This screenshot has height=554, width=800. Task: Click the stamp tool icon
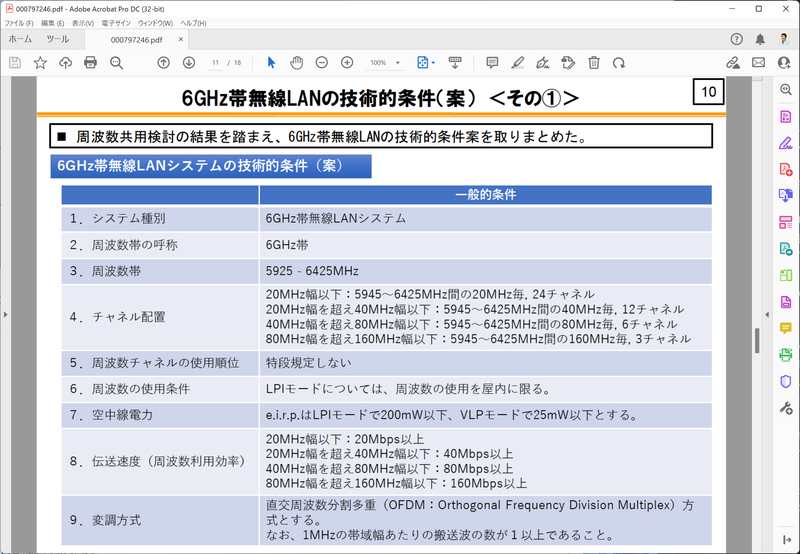click(568, 63)
